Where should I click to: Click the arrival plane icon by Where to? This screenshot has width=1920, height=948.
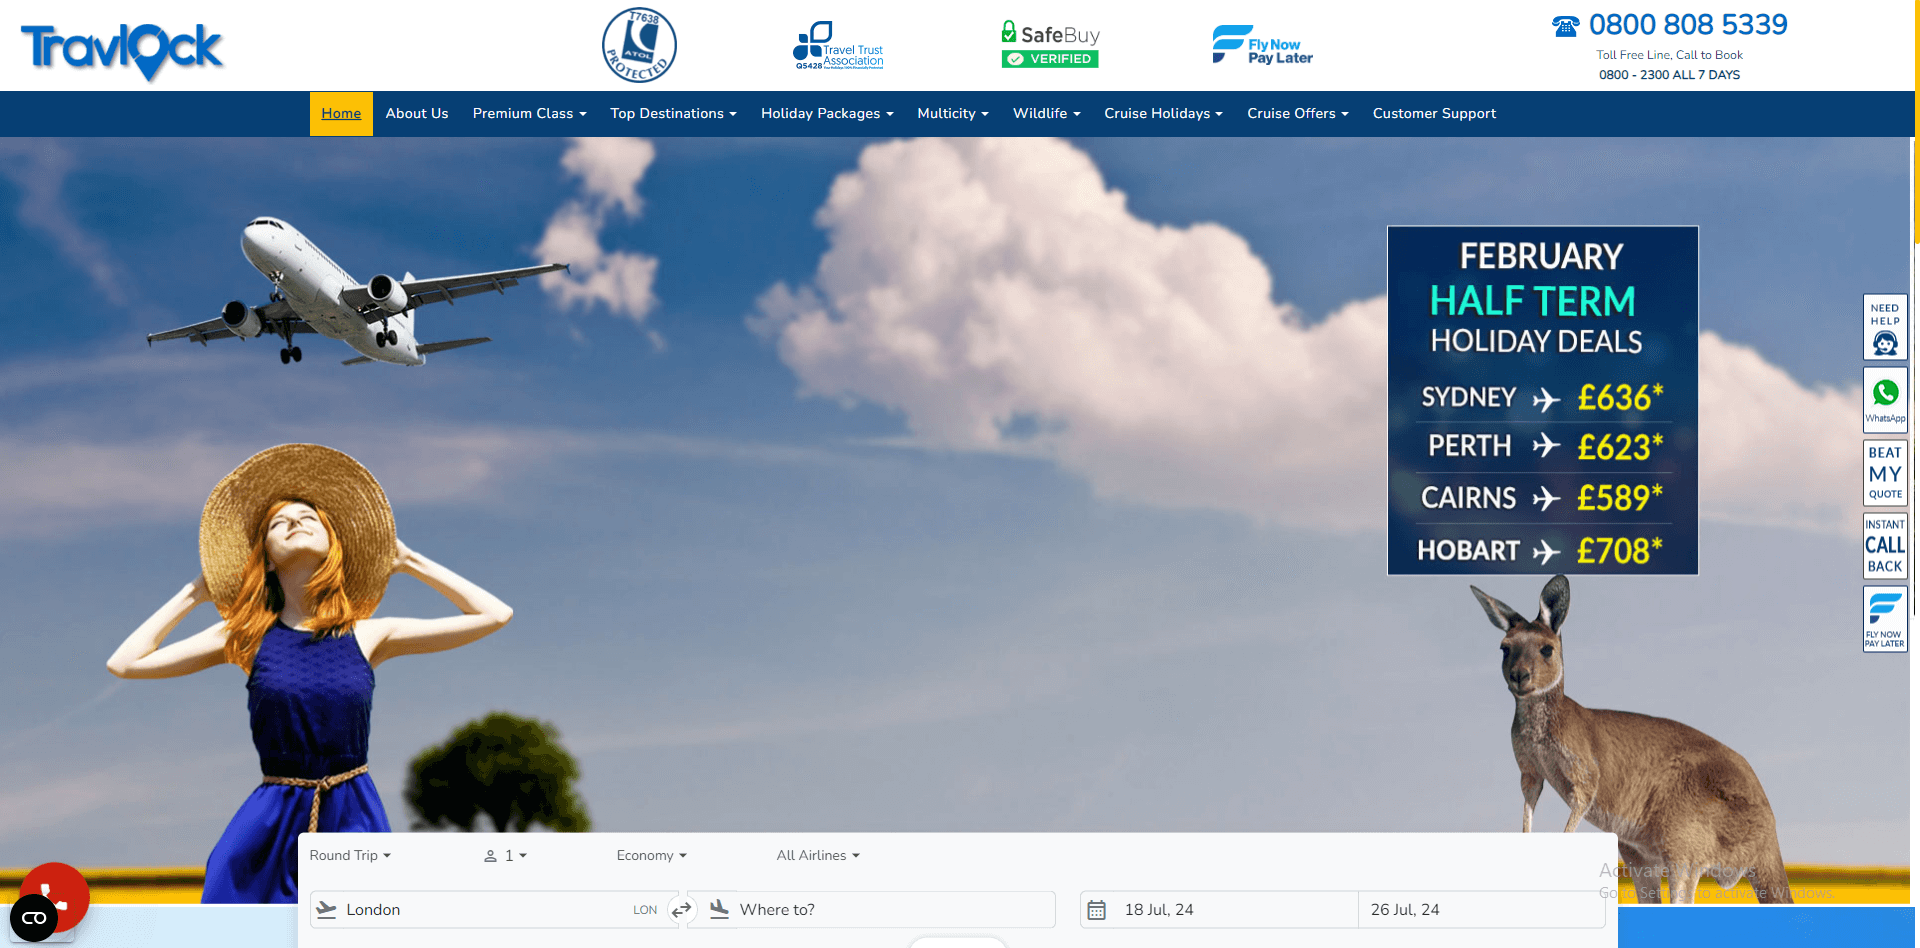pyautogui.click(x=719, y=909)
